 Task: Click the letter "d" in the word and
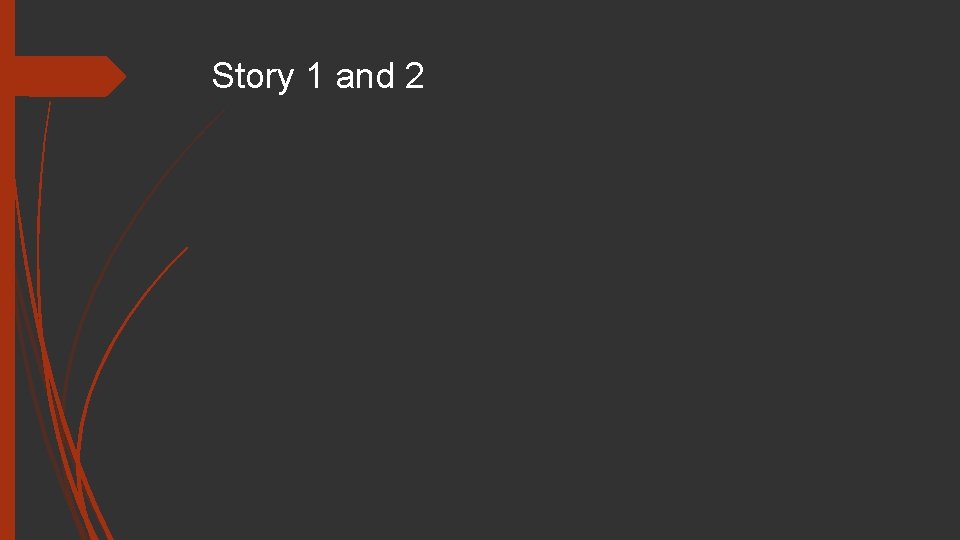(386, 76)
